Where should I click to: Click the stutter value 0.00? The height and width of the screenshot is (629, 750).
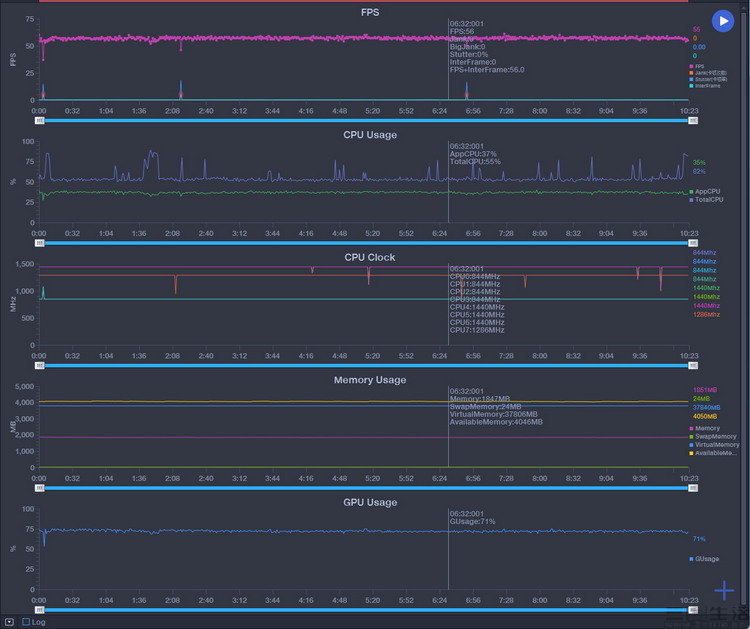click(x=699, y=47)
